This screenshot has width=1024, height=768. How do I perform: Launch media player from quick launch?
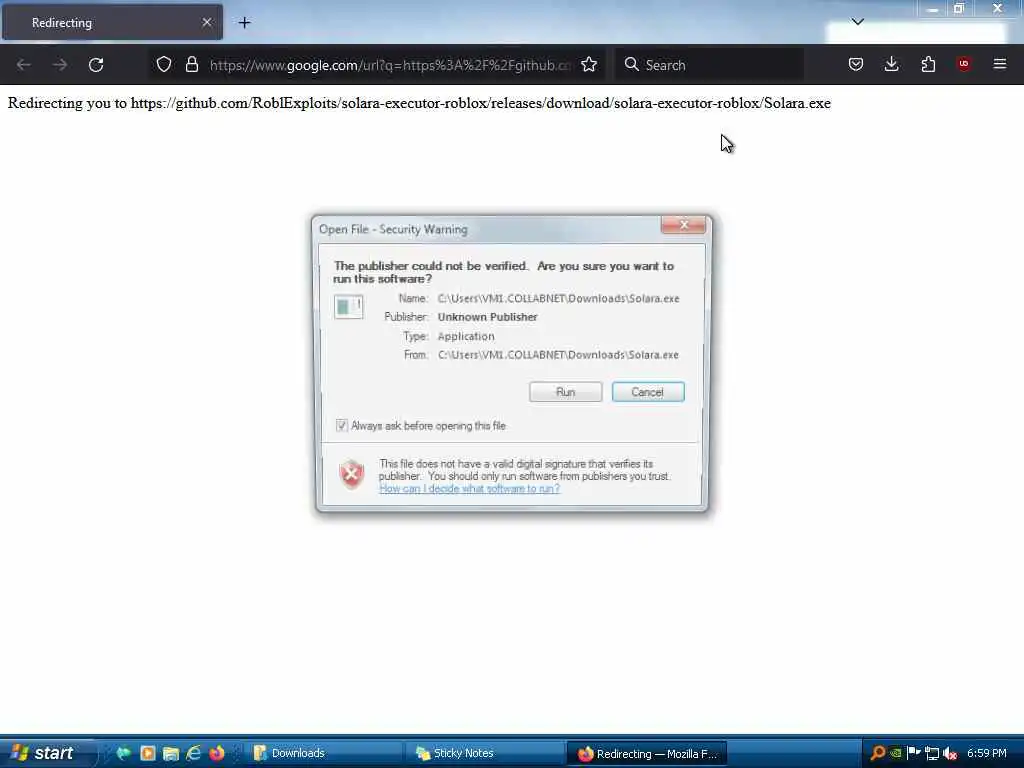148,753
